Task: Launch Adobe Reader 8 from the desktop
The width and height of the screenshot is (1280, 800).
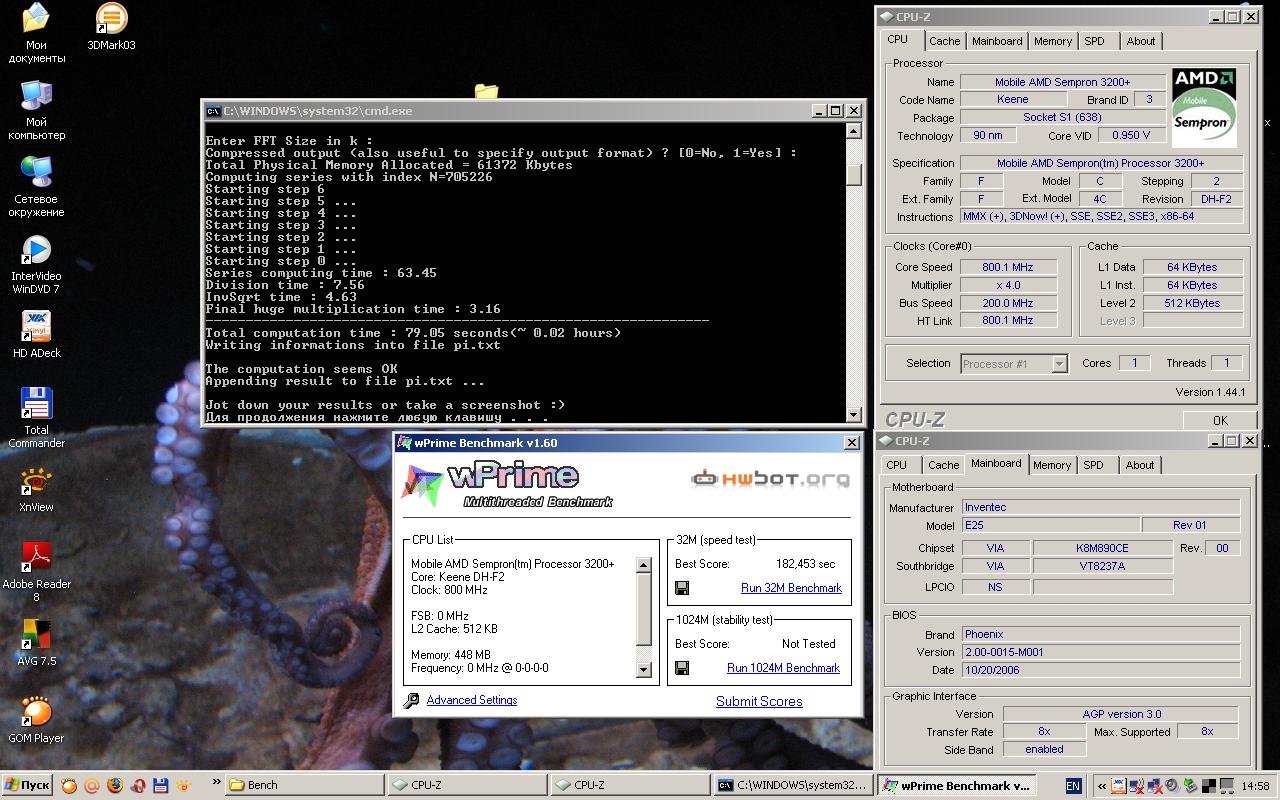Action: 36,572
